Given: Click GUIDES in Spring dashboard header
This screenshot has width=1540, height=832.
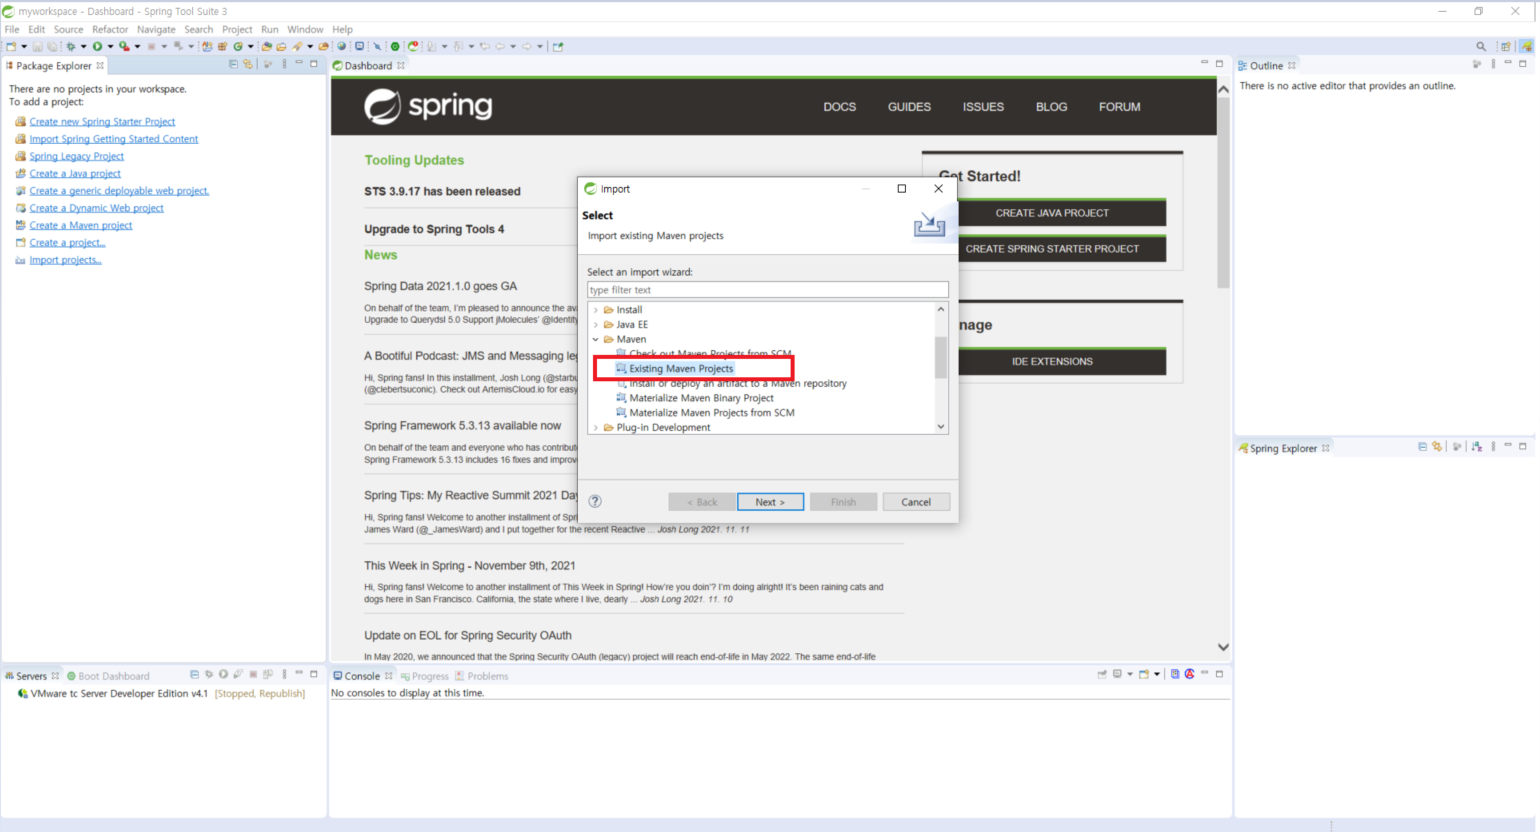Looking at the screenshot, I should 909,107.
